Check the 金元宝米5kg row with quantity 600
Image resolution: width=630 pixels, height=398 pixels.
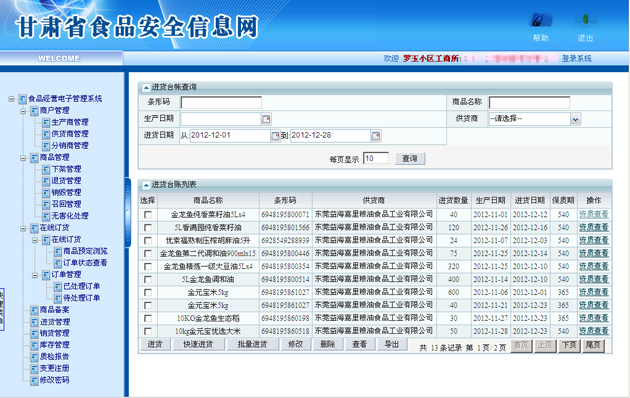(x=148, y=292)
